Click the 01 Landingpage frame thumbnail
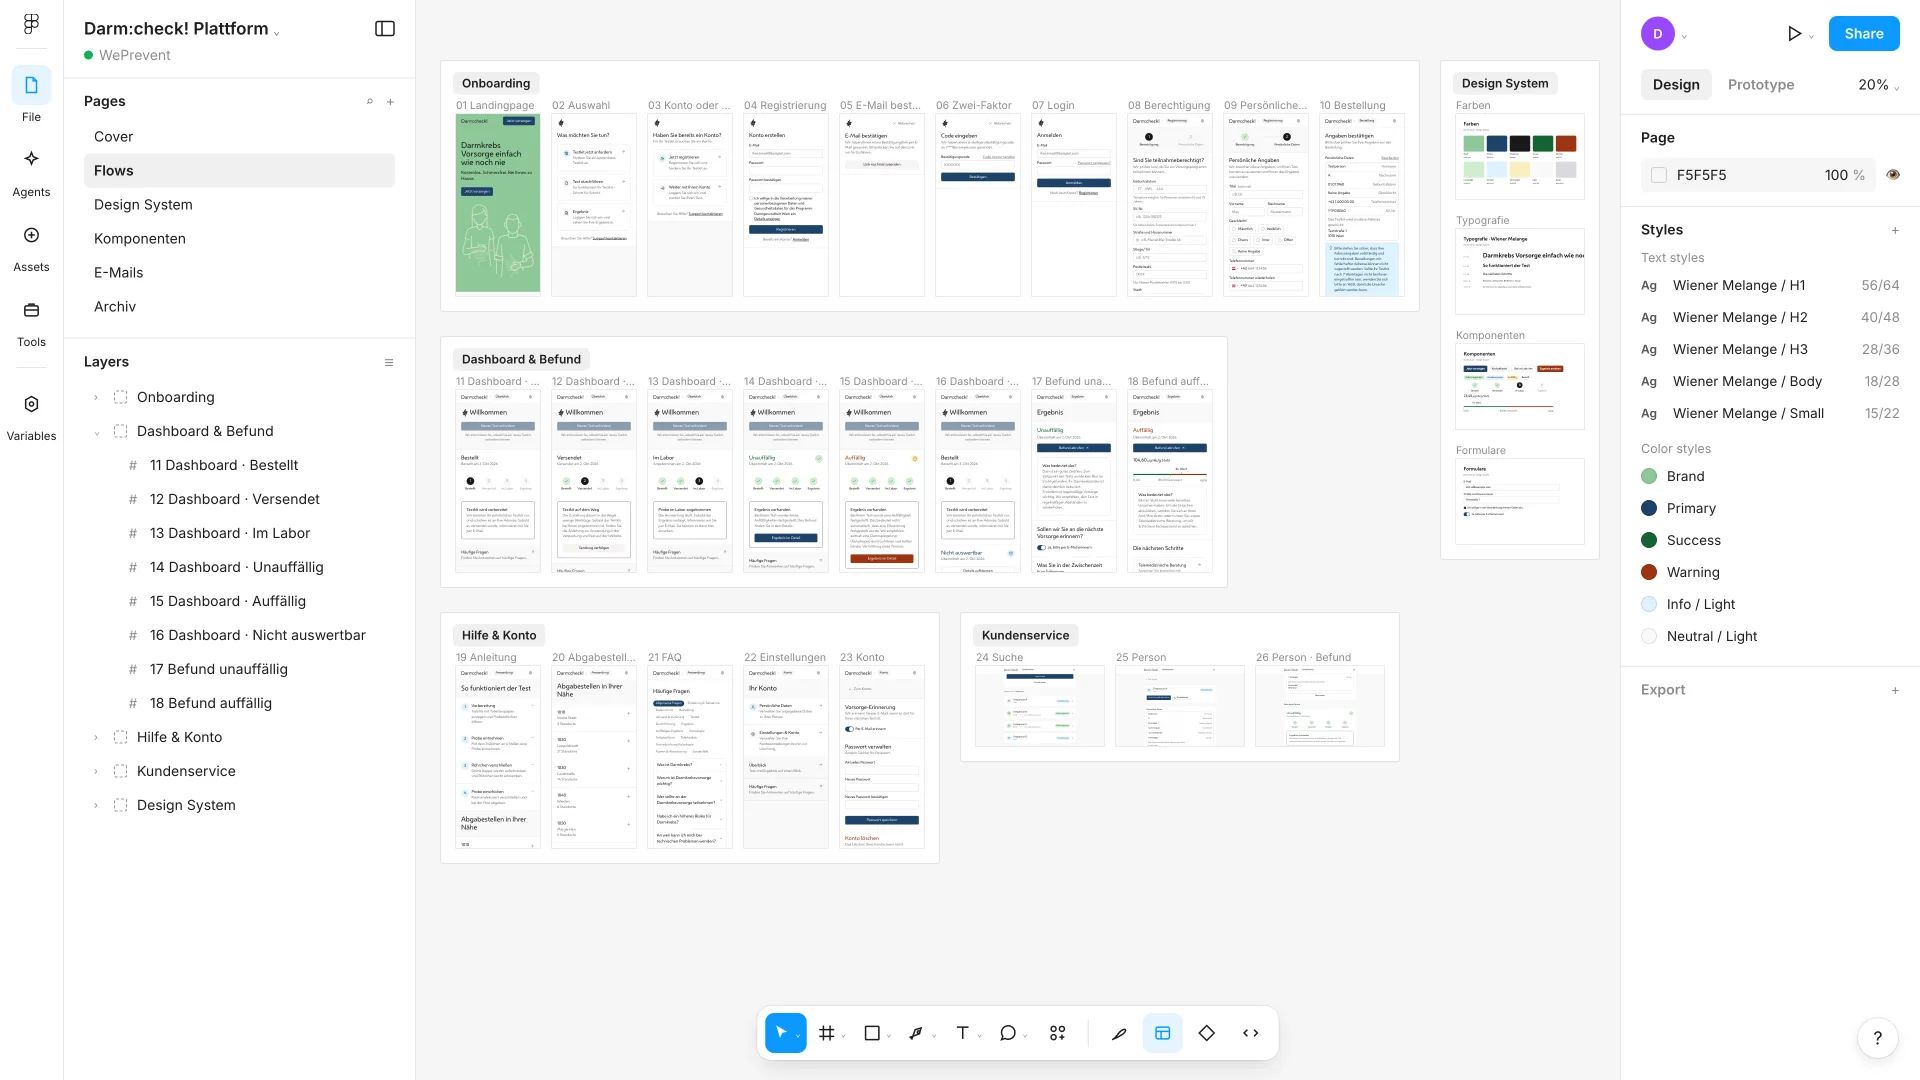The image size is (1920, 1080). coord(498,203)
